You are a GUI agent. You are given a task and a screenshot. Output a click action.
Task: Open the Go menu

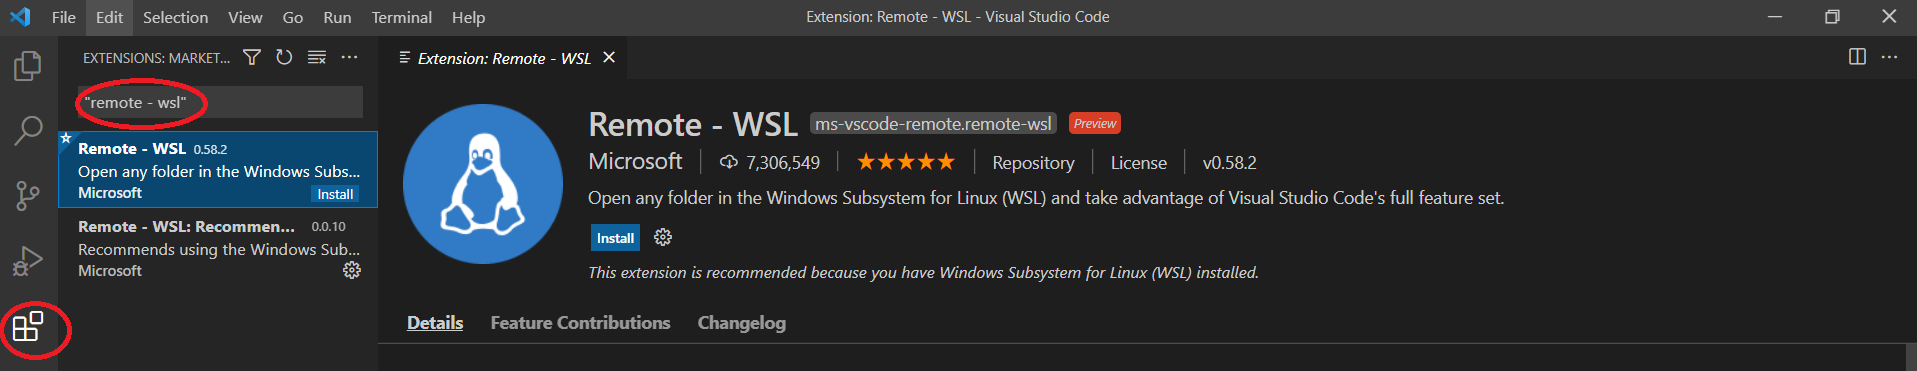293,17
